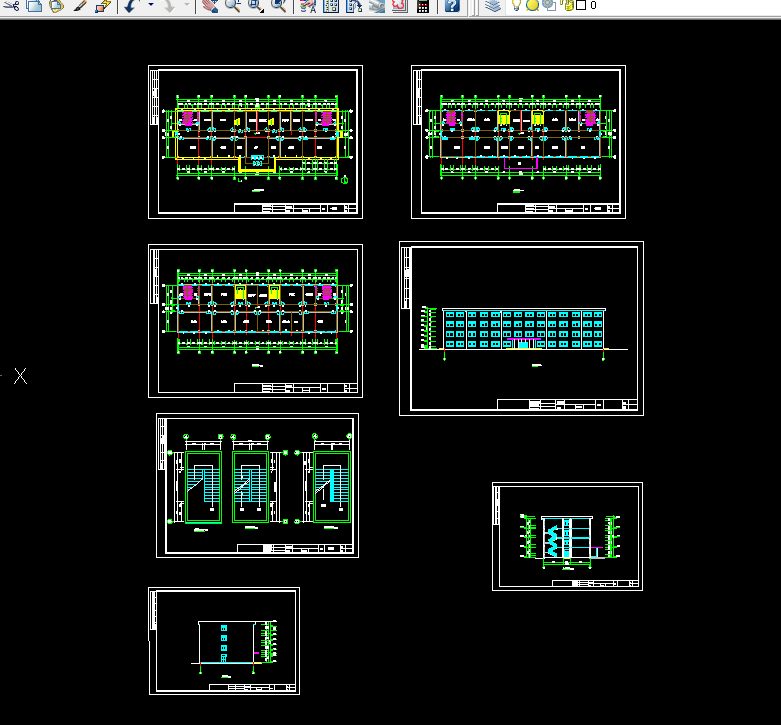Select the Zoom Realtime magnifier
This screenshot has height=725, width=781.
(233, 6)
